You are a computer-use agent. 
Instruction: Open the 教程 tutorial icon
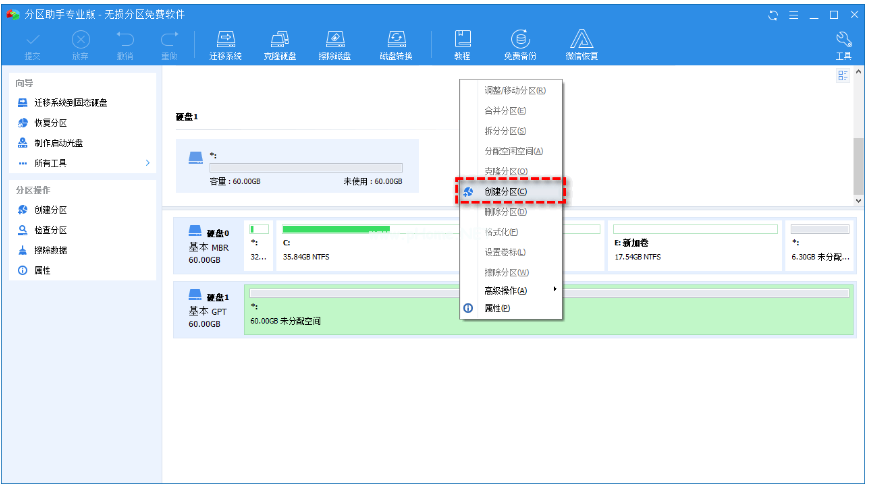(463, 44)
